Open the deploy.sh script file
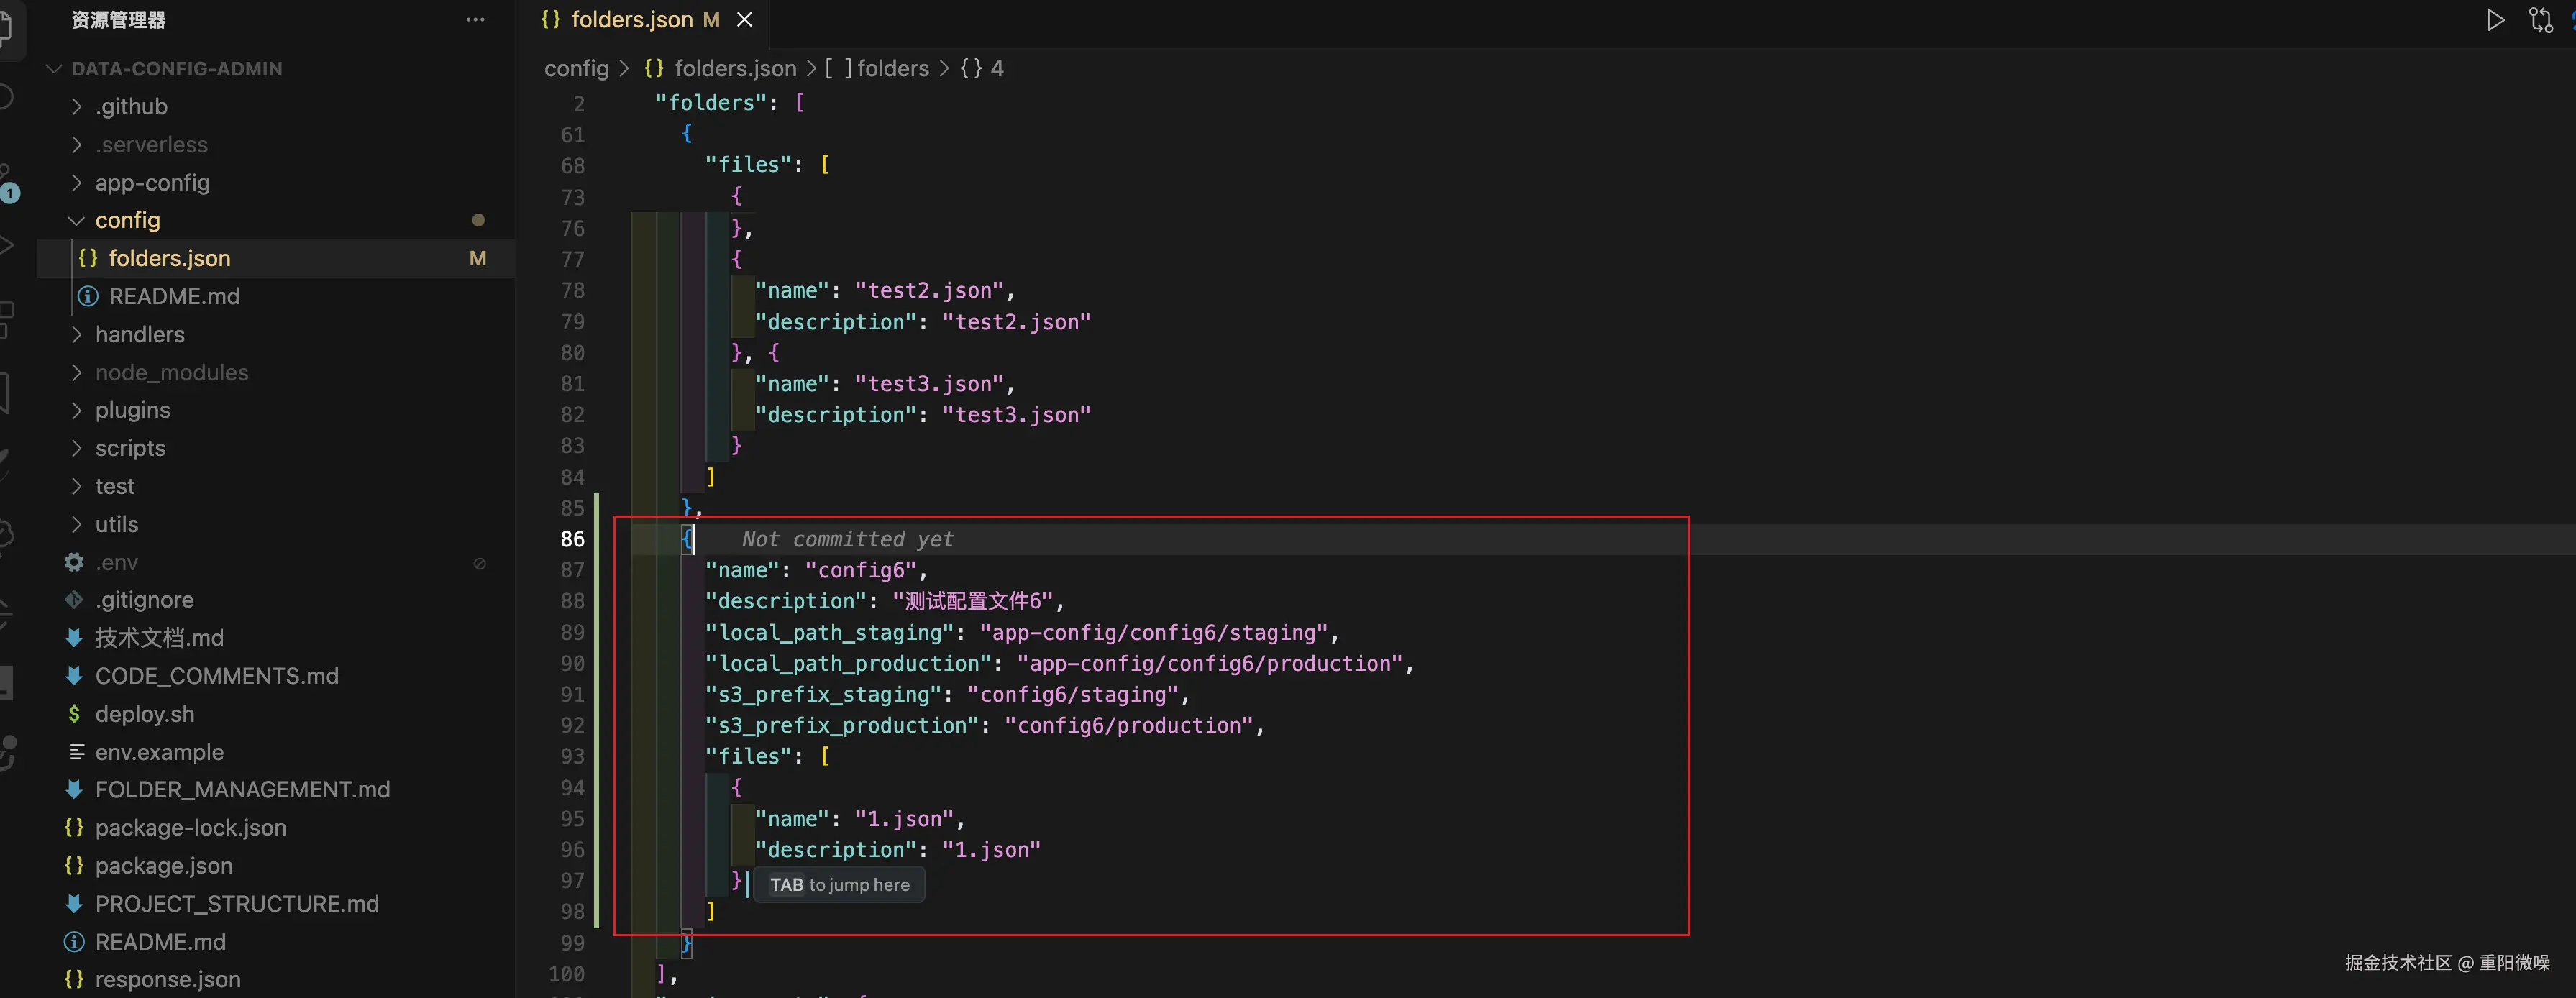This screenshot has width=2576, height=998. [x=144, y=714]
